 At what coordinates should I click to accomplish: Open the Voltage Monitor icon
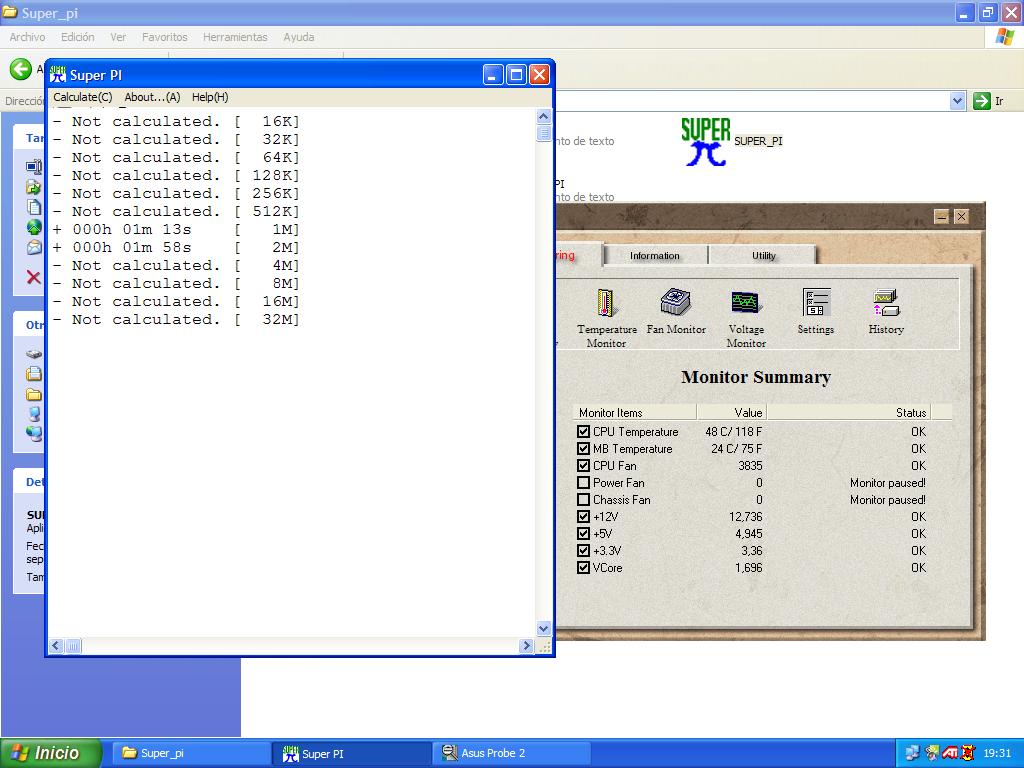[746, 304]
